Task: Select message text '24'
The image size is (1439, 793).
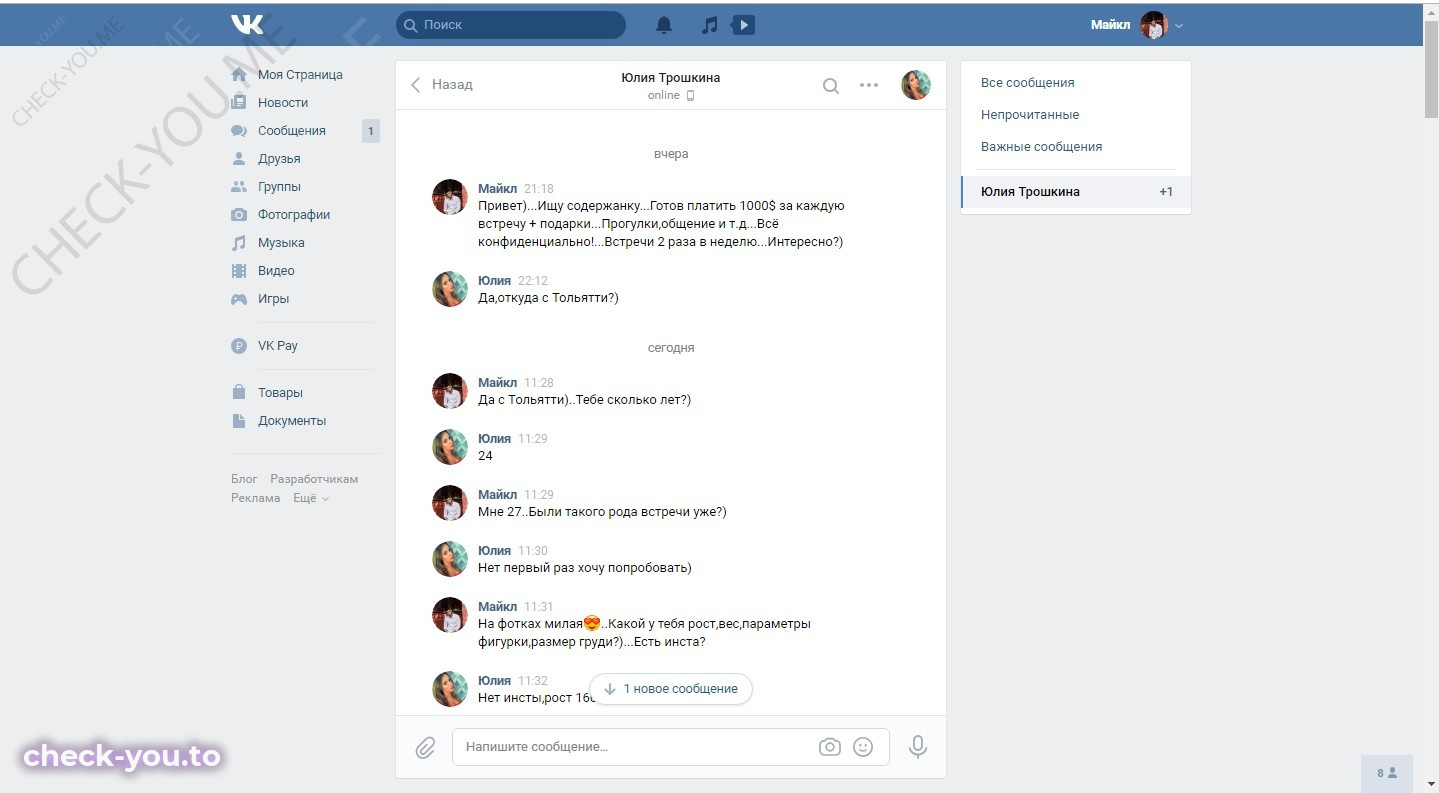Action: [485, 456]
